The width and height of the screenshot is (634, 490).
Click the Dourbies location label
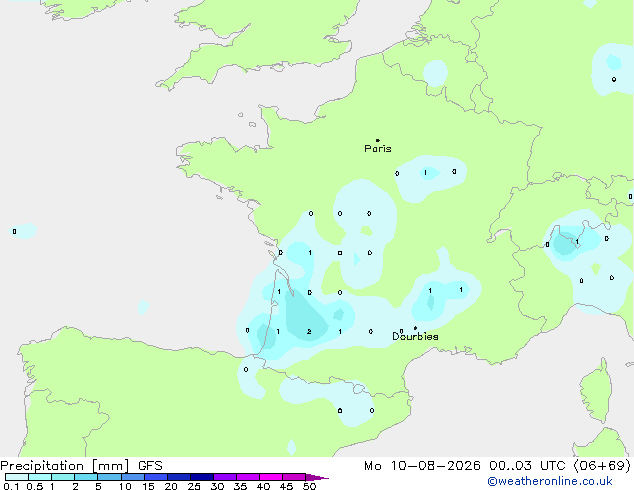pyautogui.click(x=415, y=336)
